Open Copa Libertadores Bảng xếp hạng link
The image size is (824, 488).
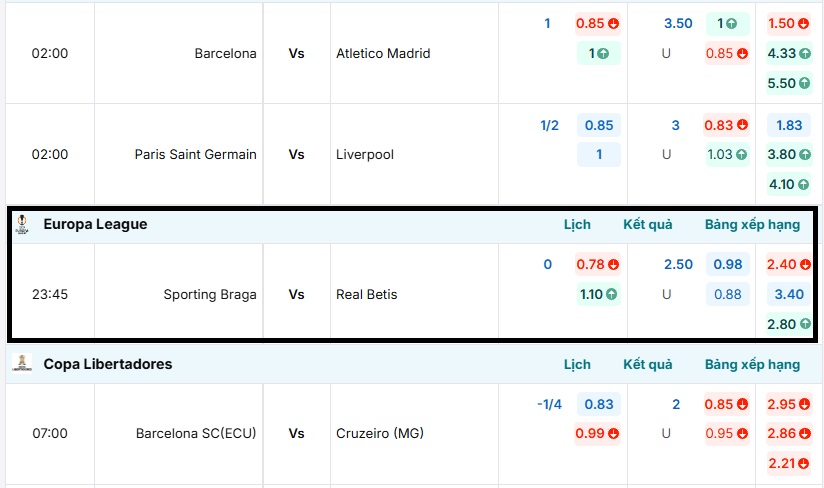752,365
